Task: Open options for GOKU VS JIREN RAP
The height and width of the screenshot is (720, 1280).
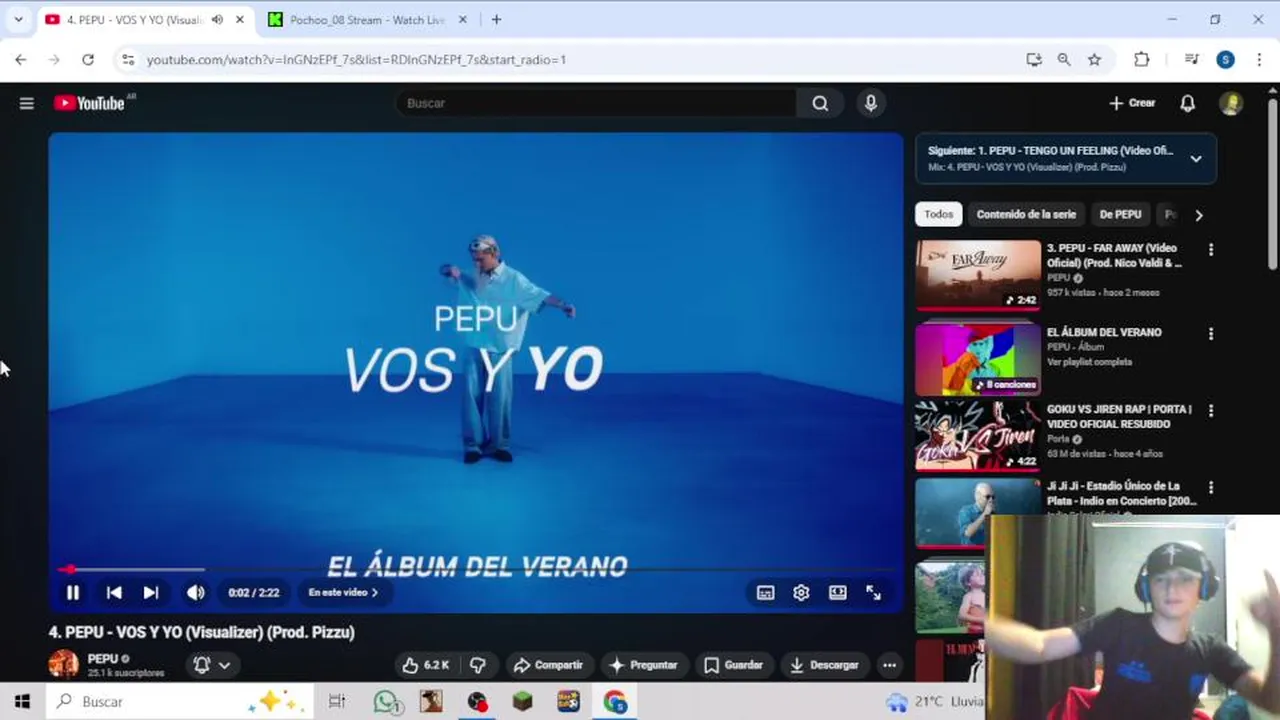Action: point(1211,411)
